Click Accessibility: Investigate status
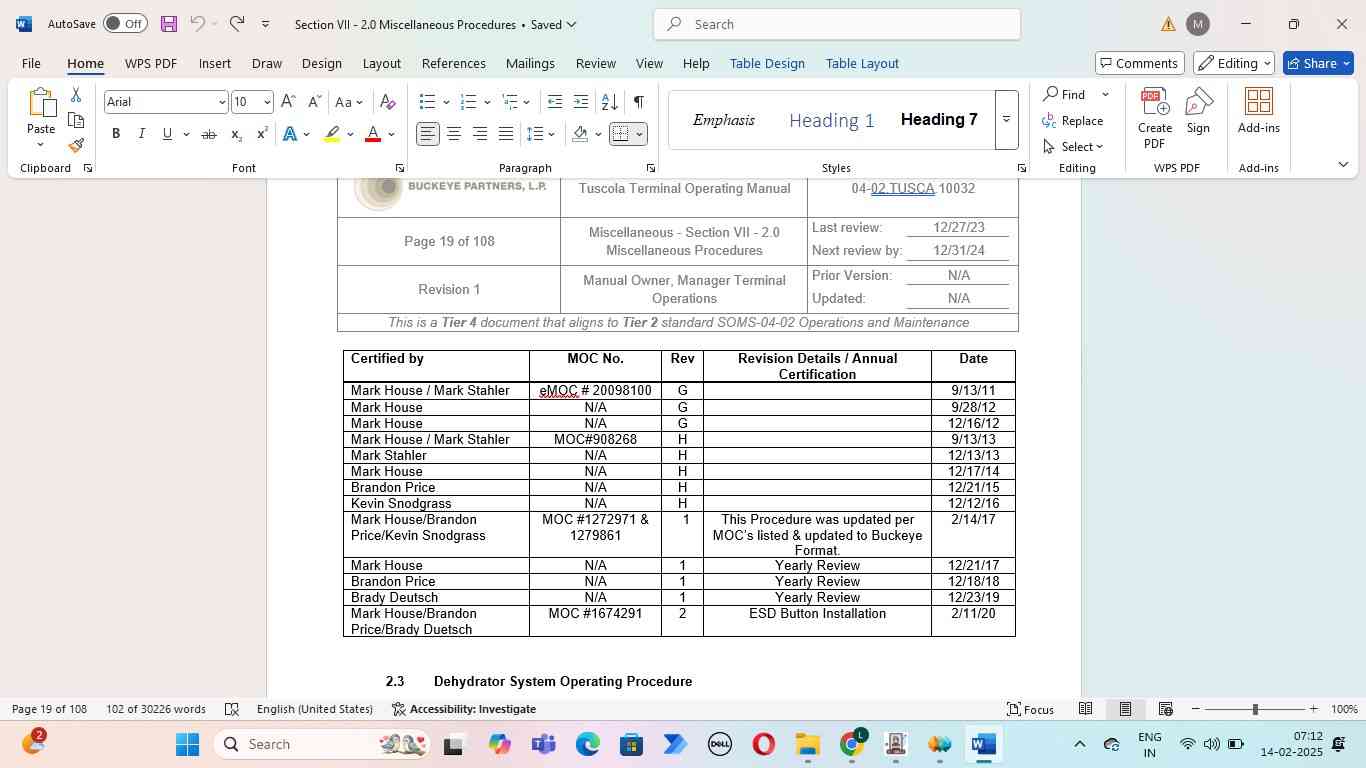1366x768 pixels. pyautogui.click(x=464, y=709)
